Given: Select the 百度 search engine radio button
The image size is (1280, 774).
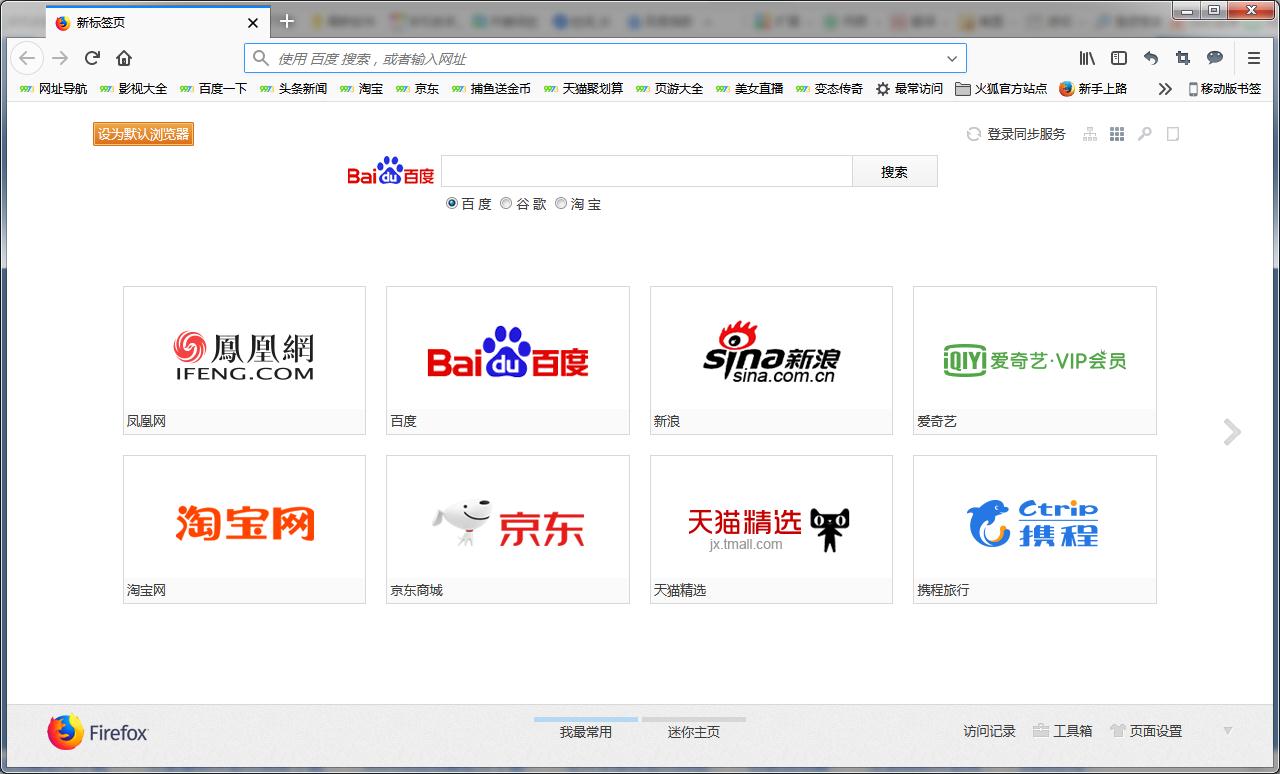Looking at the screenshot, I should point(452,204).
